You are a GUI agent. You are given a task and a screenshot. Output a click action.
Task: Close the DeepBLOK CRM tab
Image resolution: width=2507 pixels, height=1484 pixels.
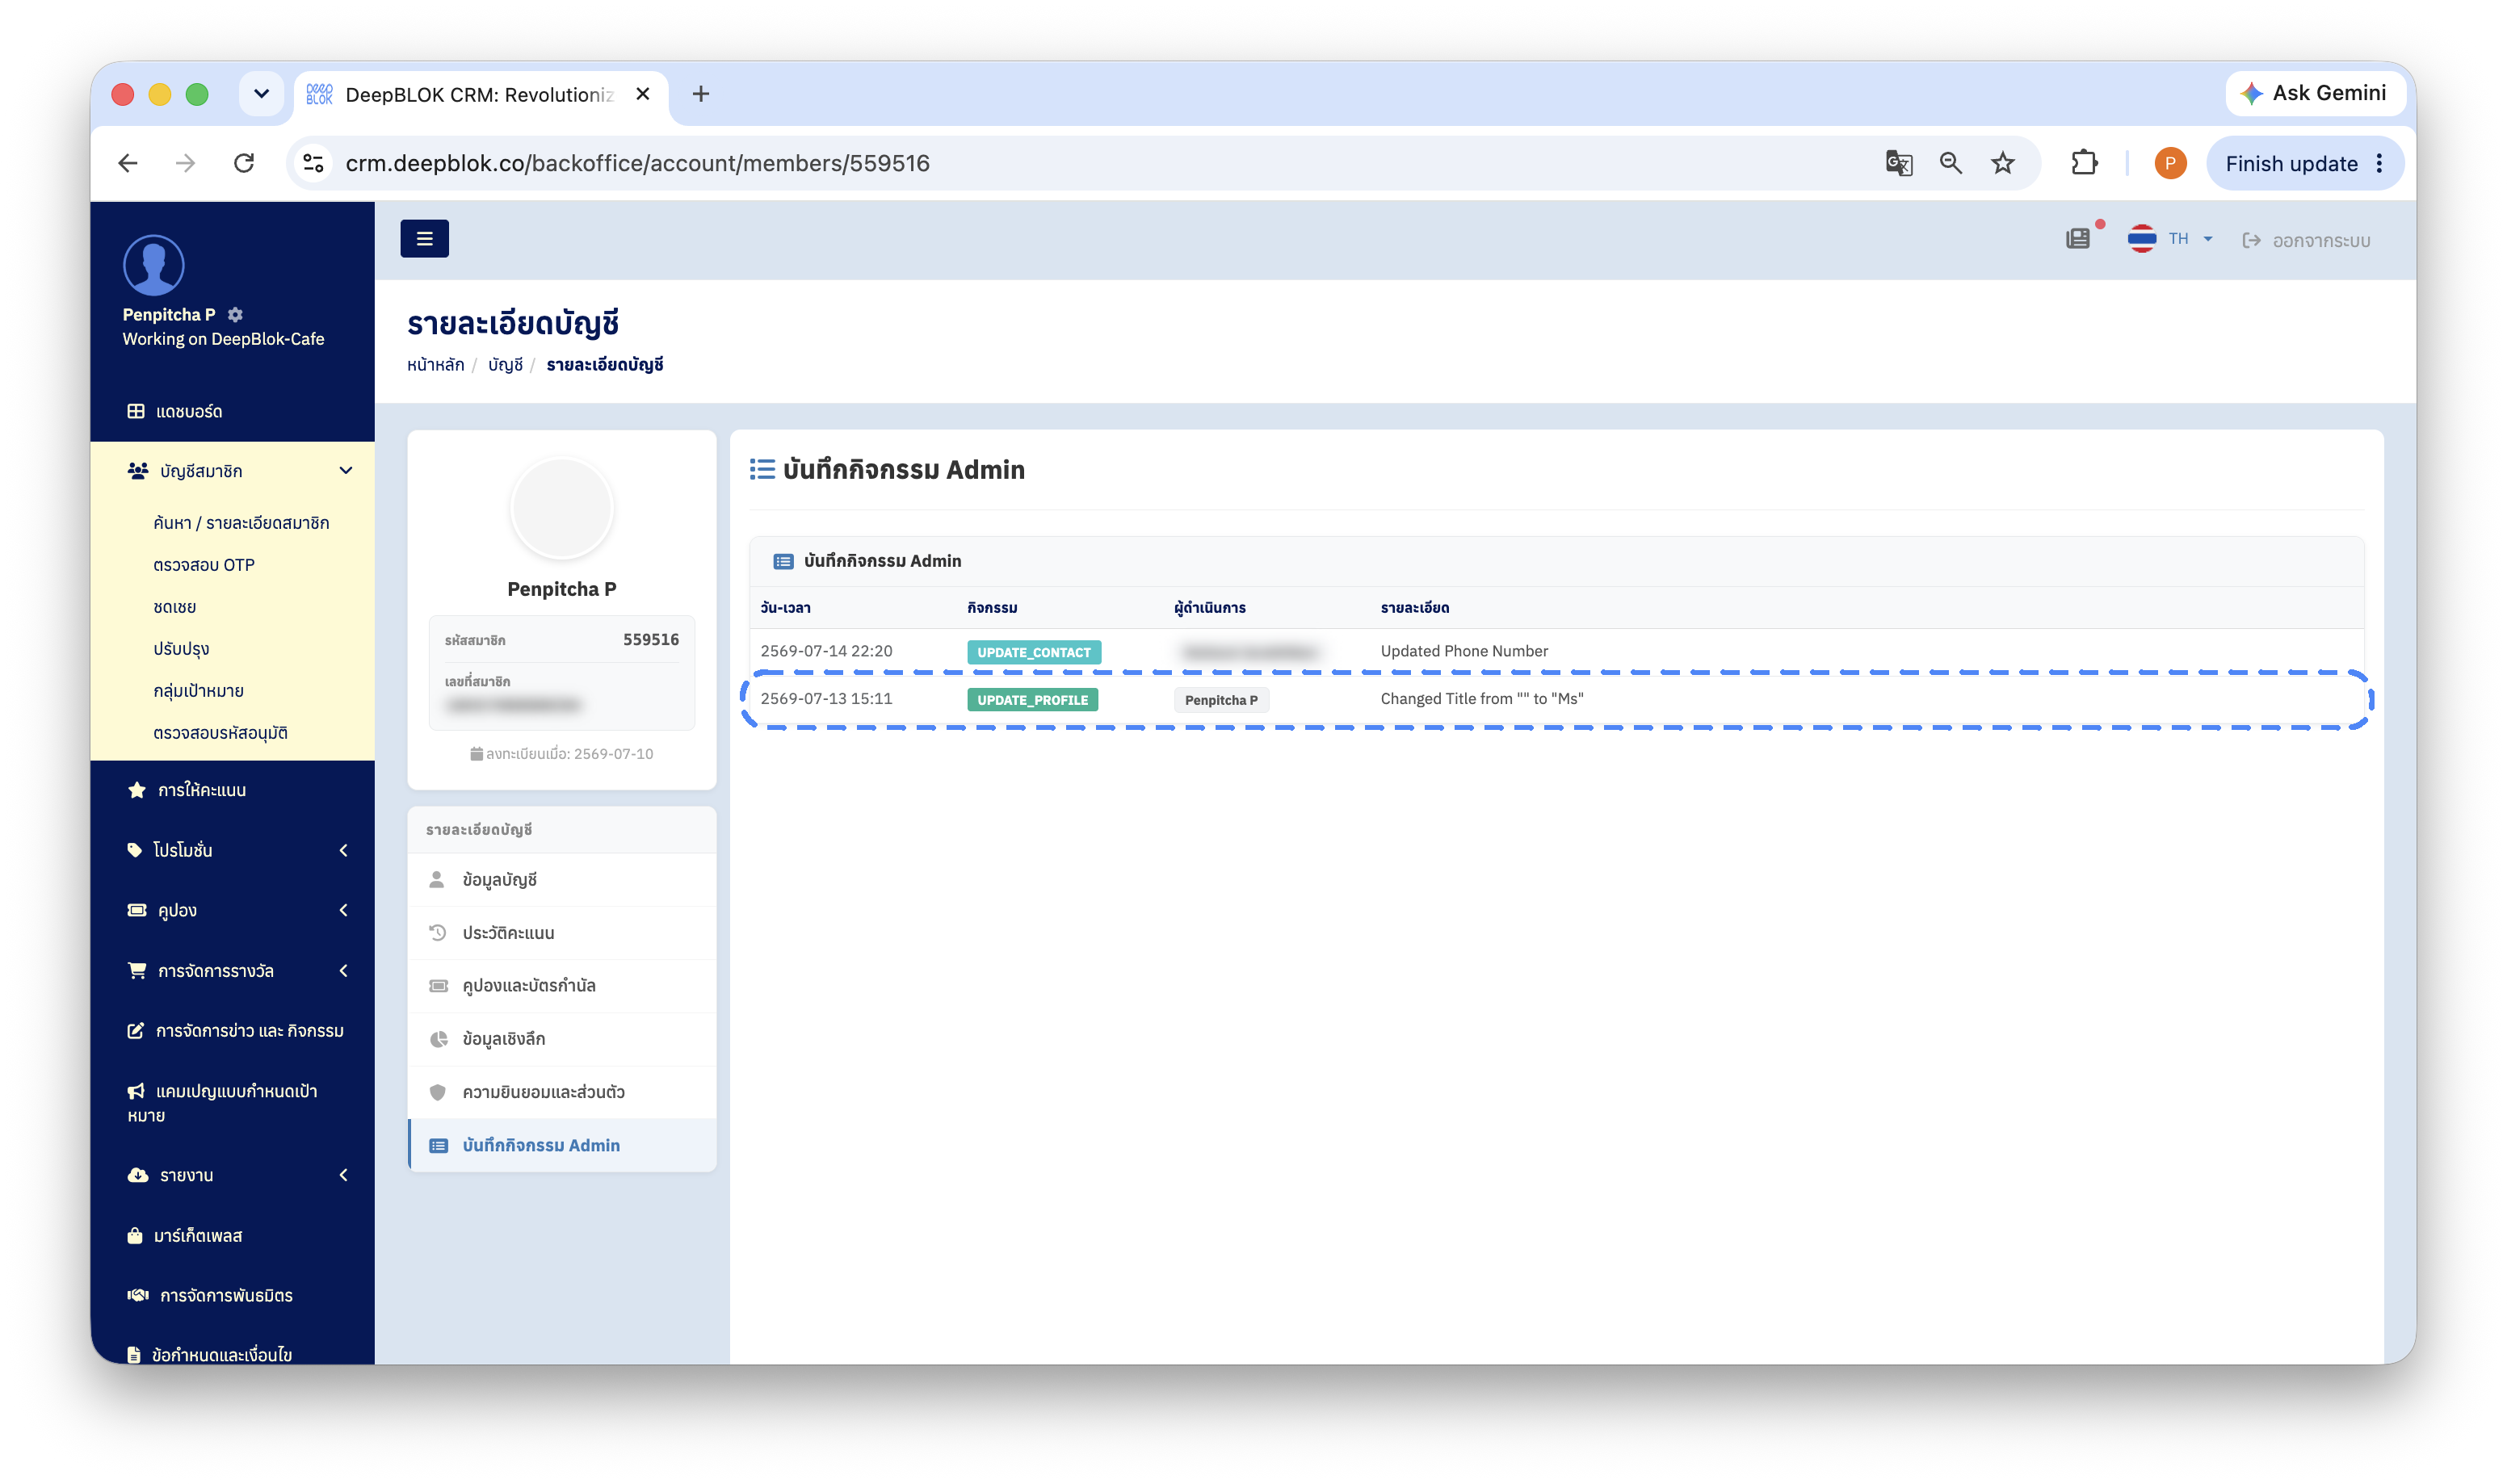pos(643,94)
